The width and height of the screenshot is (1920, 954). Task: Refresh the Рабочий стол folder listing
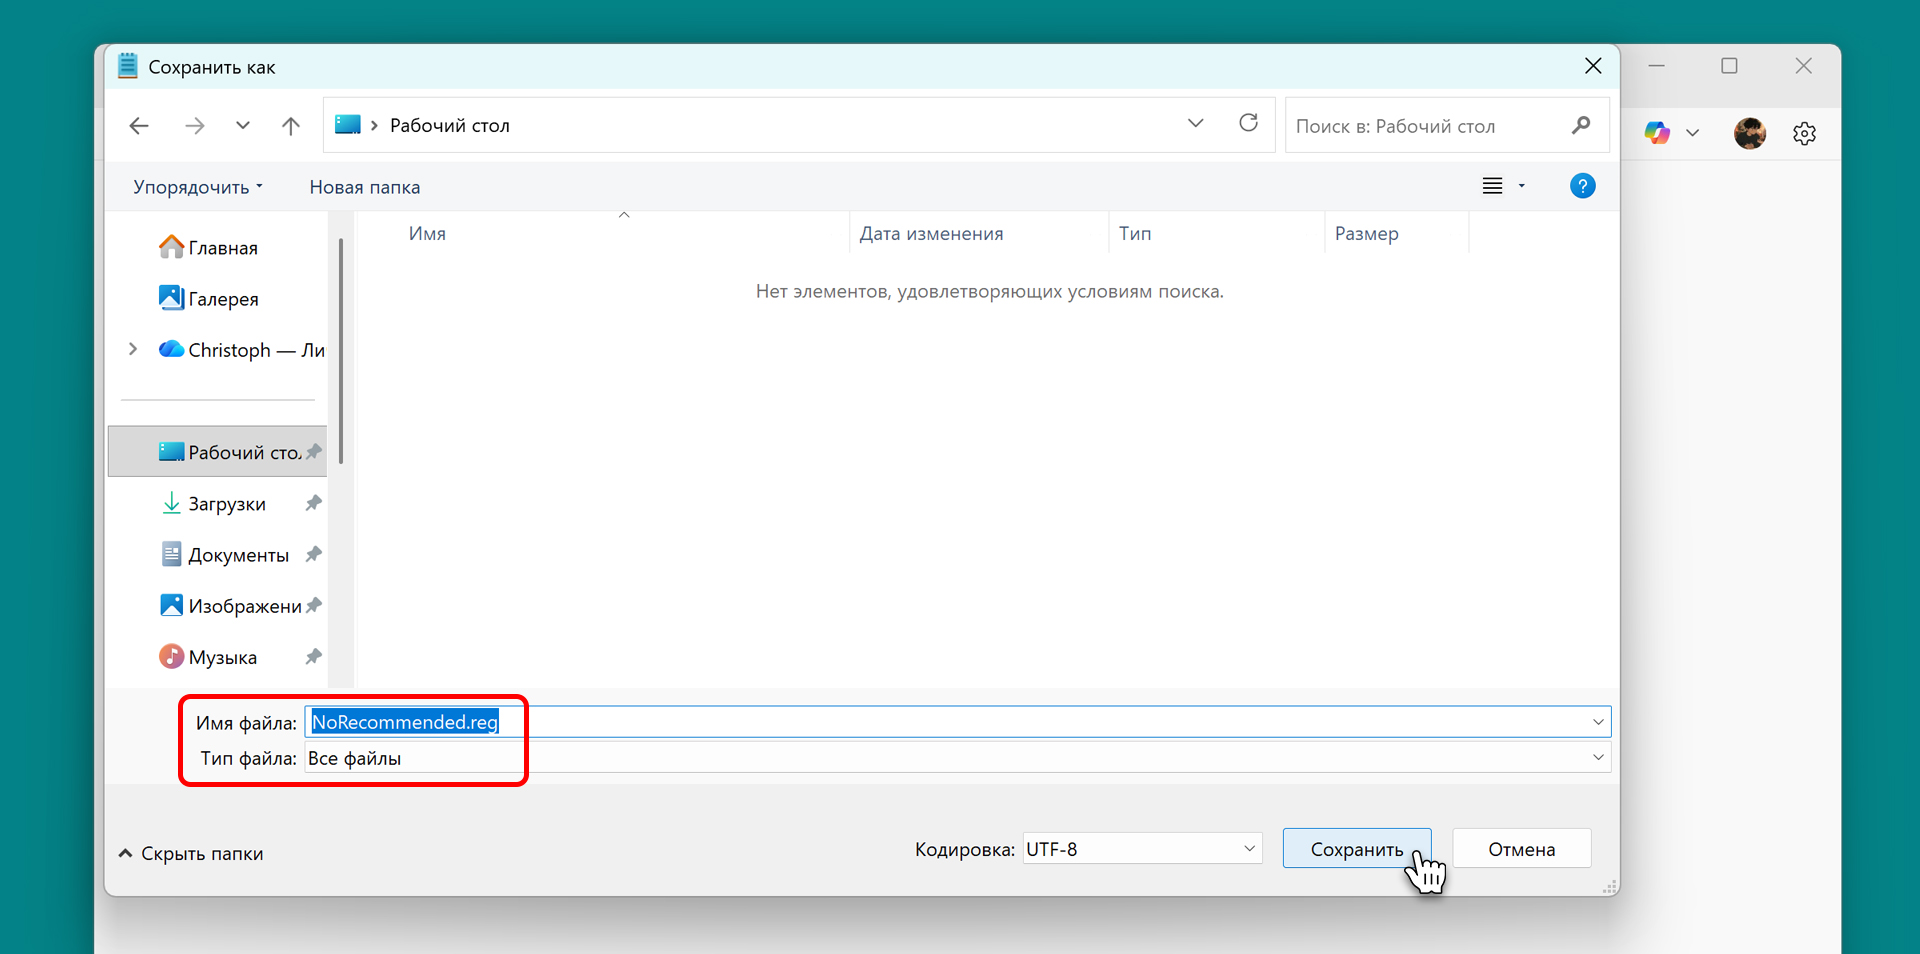tap(1248, 124)
